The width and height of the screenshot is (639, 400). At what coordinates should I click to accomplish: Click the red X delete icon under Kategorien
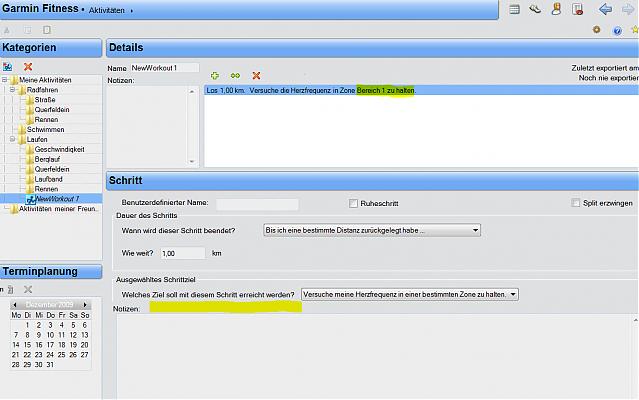pos(28,66)
